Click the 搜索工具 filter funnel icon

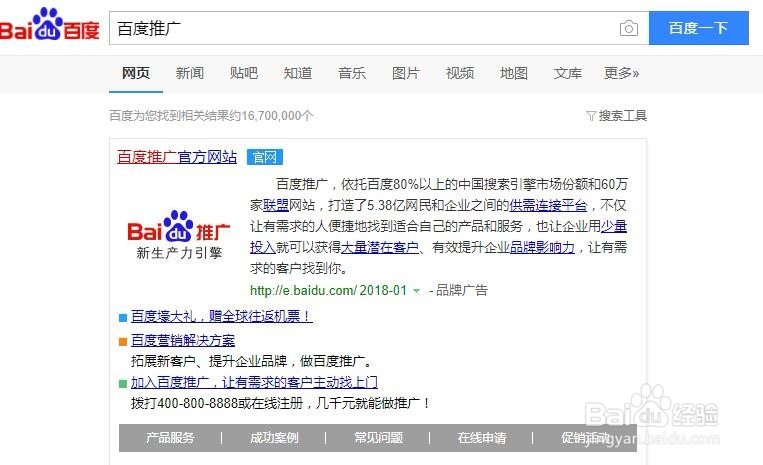(x=591, y=116)
